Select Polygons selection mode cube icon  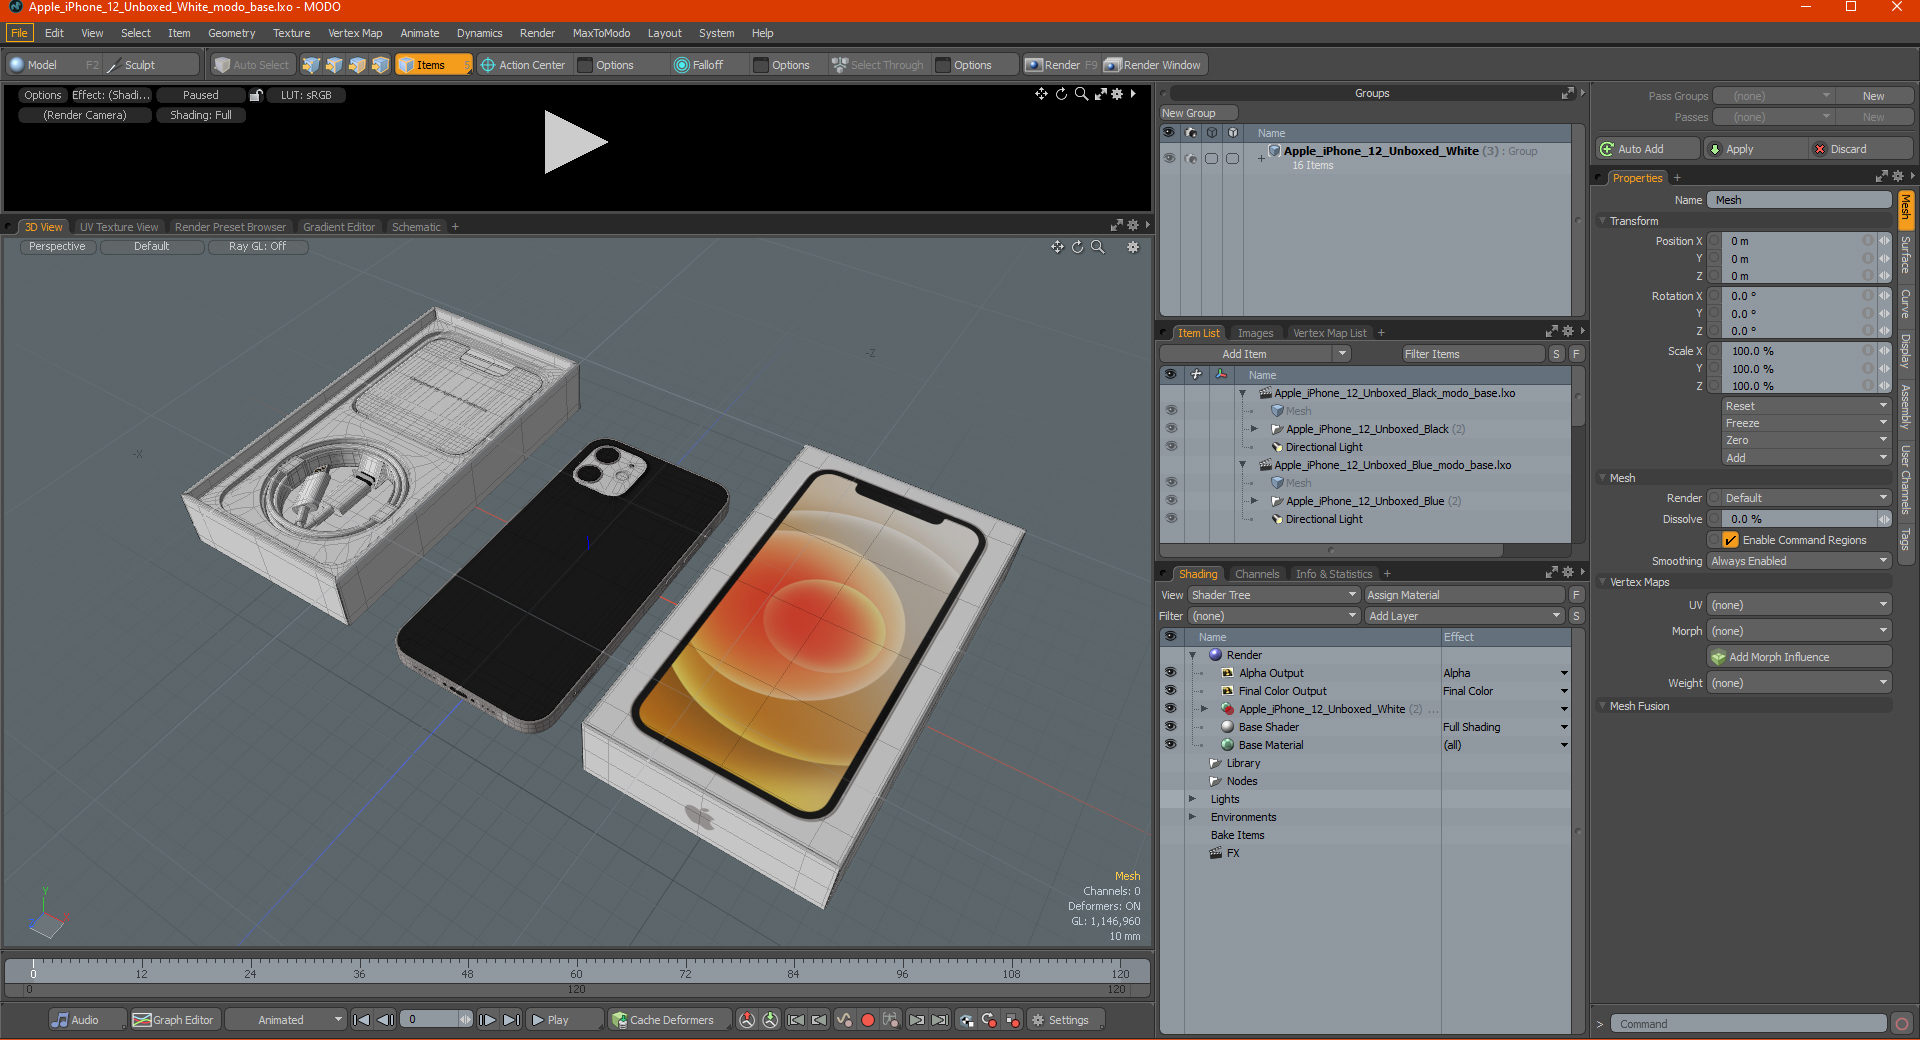click(x=357, y=65)
